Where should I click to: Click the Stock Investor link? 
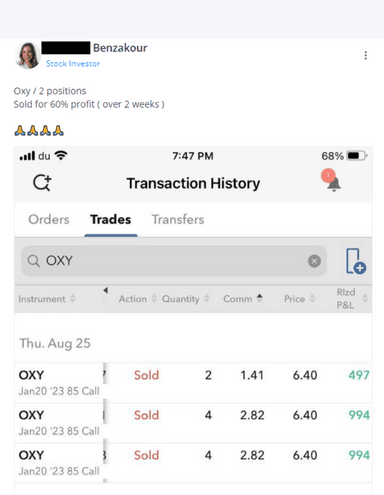[73, 63]
